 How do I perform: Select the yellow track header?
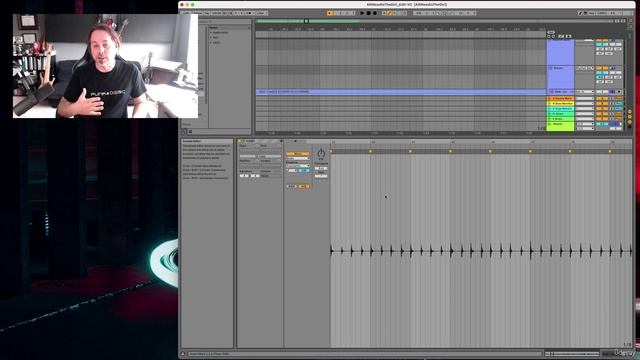click(560, 104)
